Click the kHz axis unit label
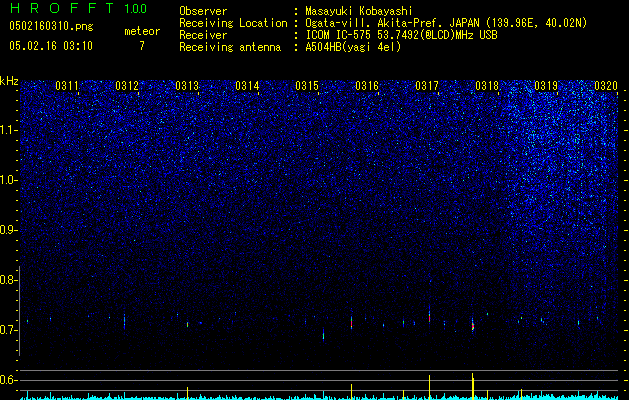Viewport: 629px width, 400px height. tap(9, 81)
